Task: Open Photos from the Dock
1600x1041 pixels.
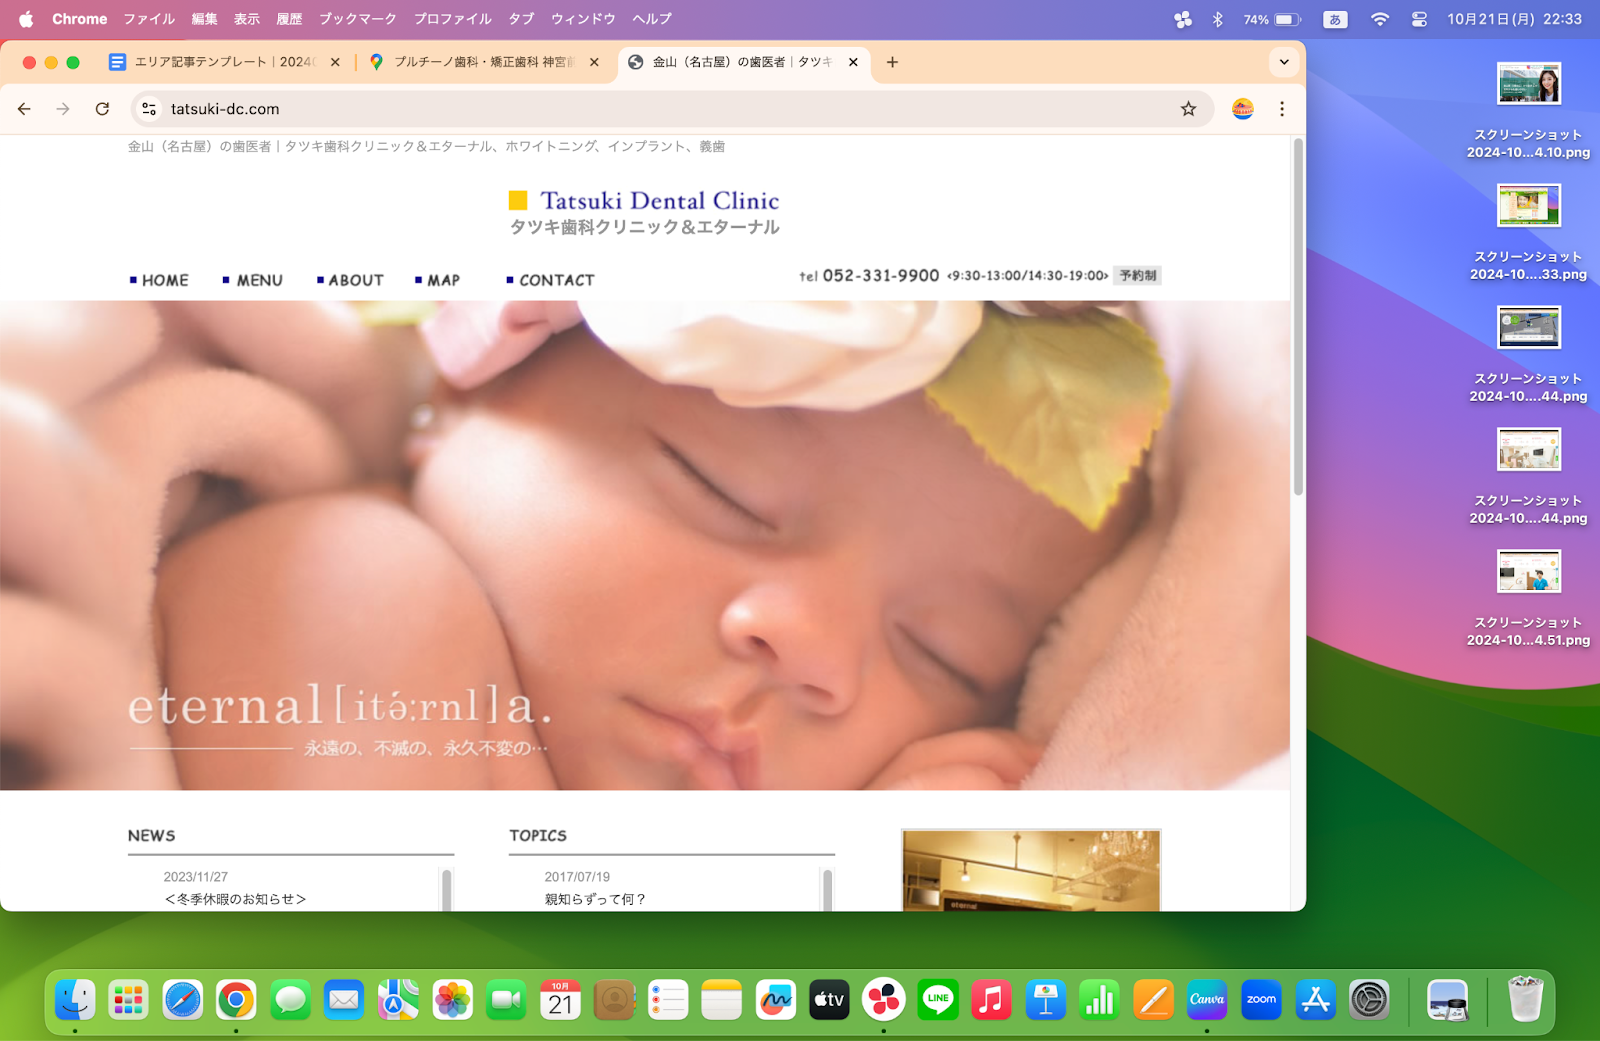Action: coord(452,999)
